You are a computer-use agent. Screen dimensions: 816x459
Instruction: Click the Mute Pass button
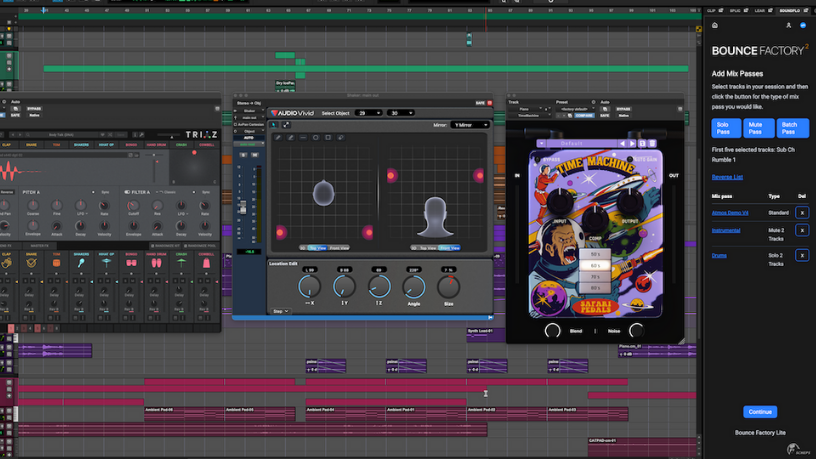pyautogui.click(x=759, y=128)
